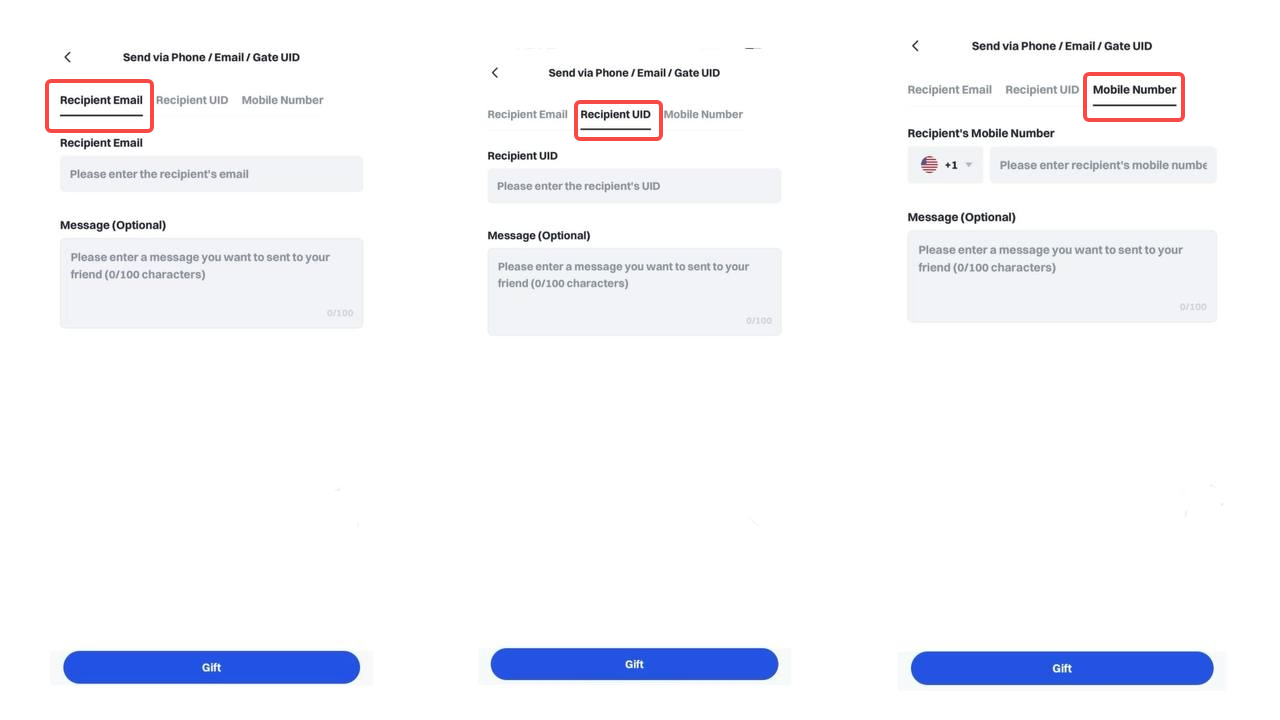Select Mobile Number tab on the email screen
This screenshot has height=720, width=1280.
coord(282,100)
